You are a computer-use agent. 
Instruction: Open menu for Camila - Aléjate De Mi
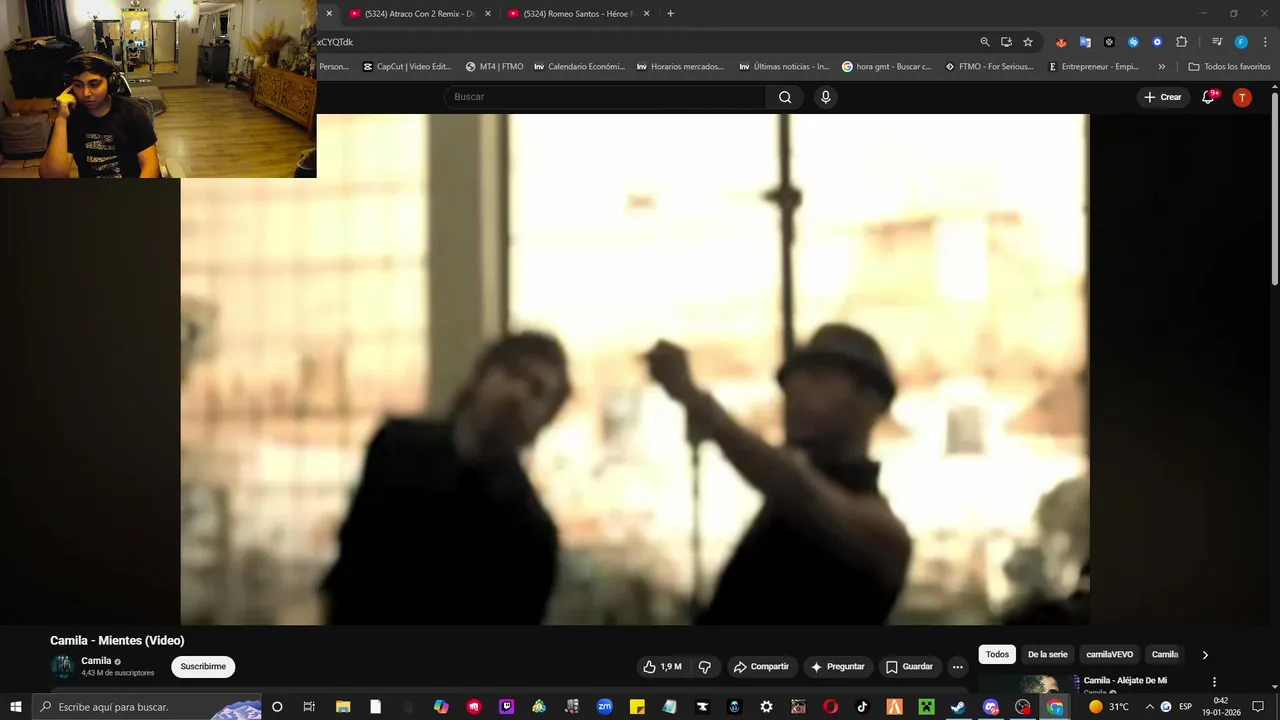click(1215, 682)
